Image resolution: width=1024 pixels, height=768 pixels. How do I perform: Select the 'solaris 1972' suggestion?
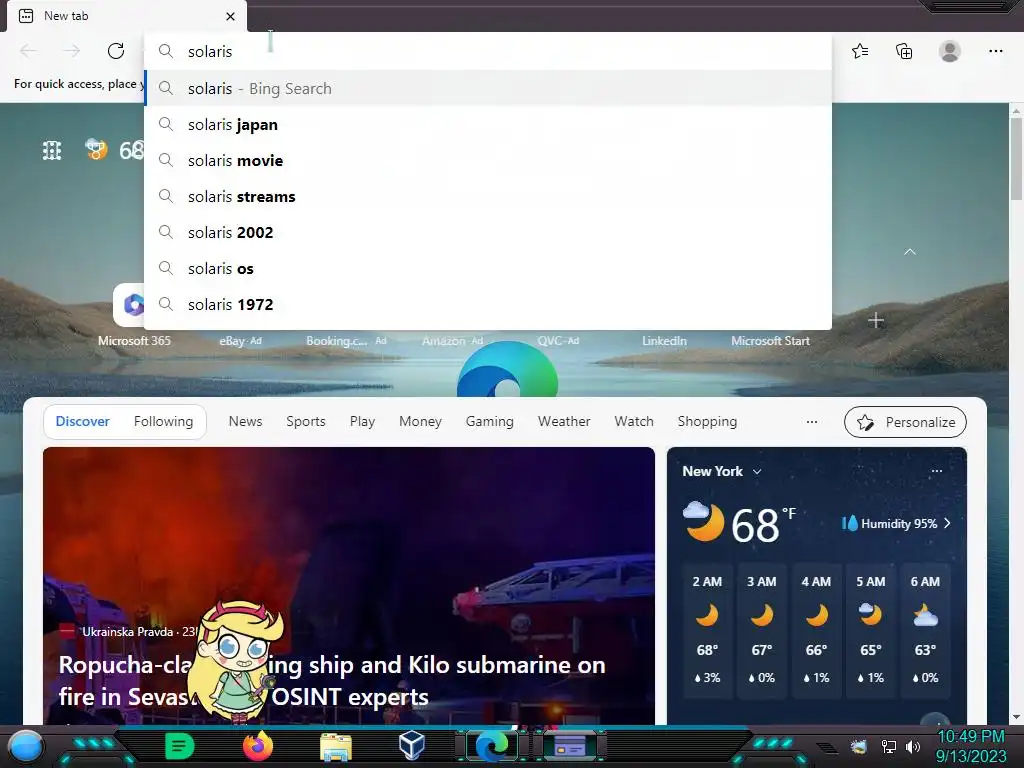tap(488, 304)
